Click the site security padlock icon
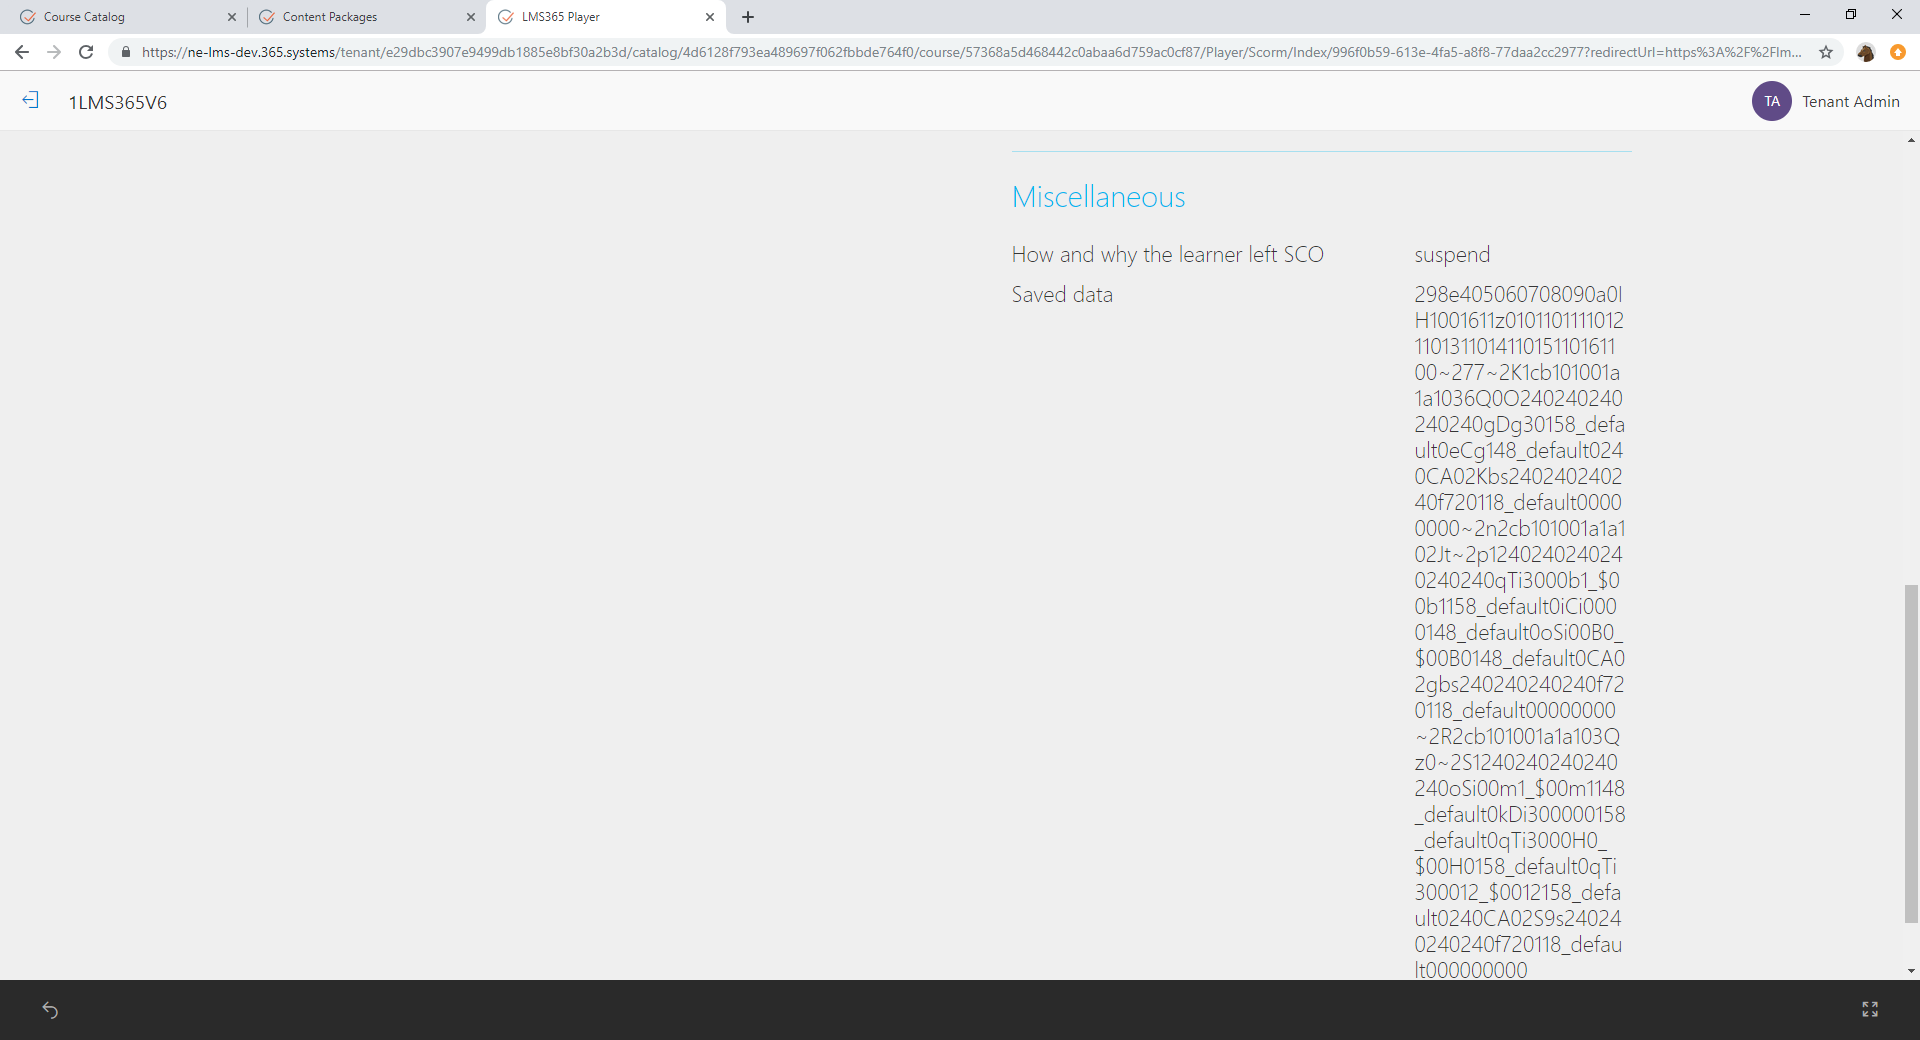Viewport: 1920px width, 1040px height. (125, 52)
